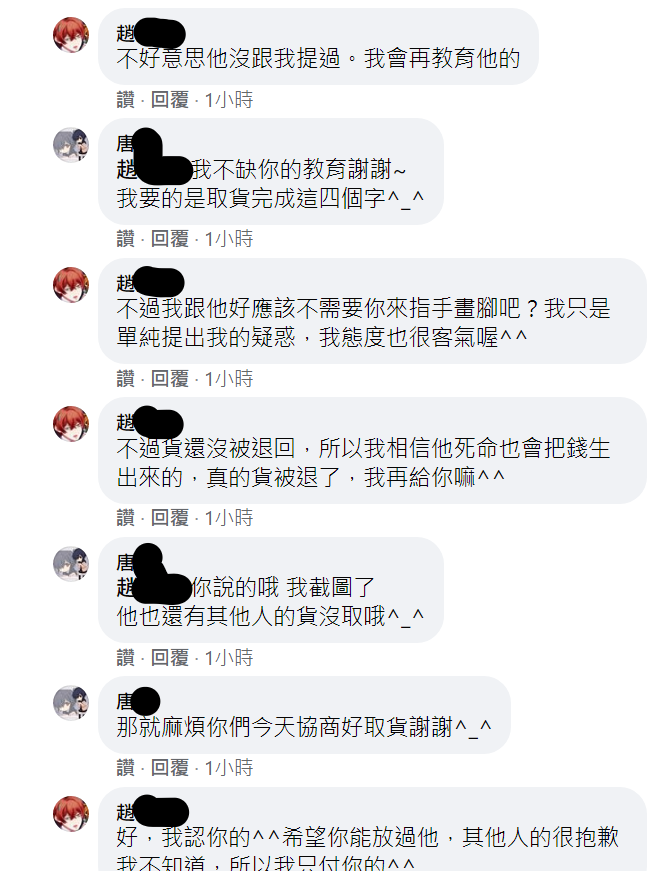Reply to the comment 真的貨被退了

170,518
